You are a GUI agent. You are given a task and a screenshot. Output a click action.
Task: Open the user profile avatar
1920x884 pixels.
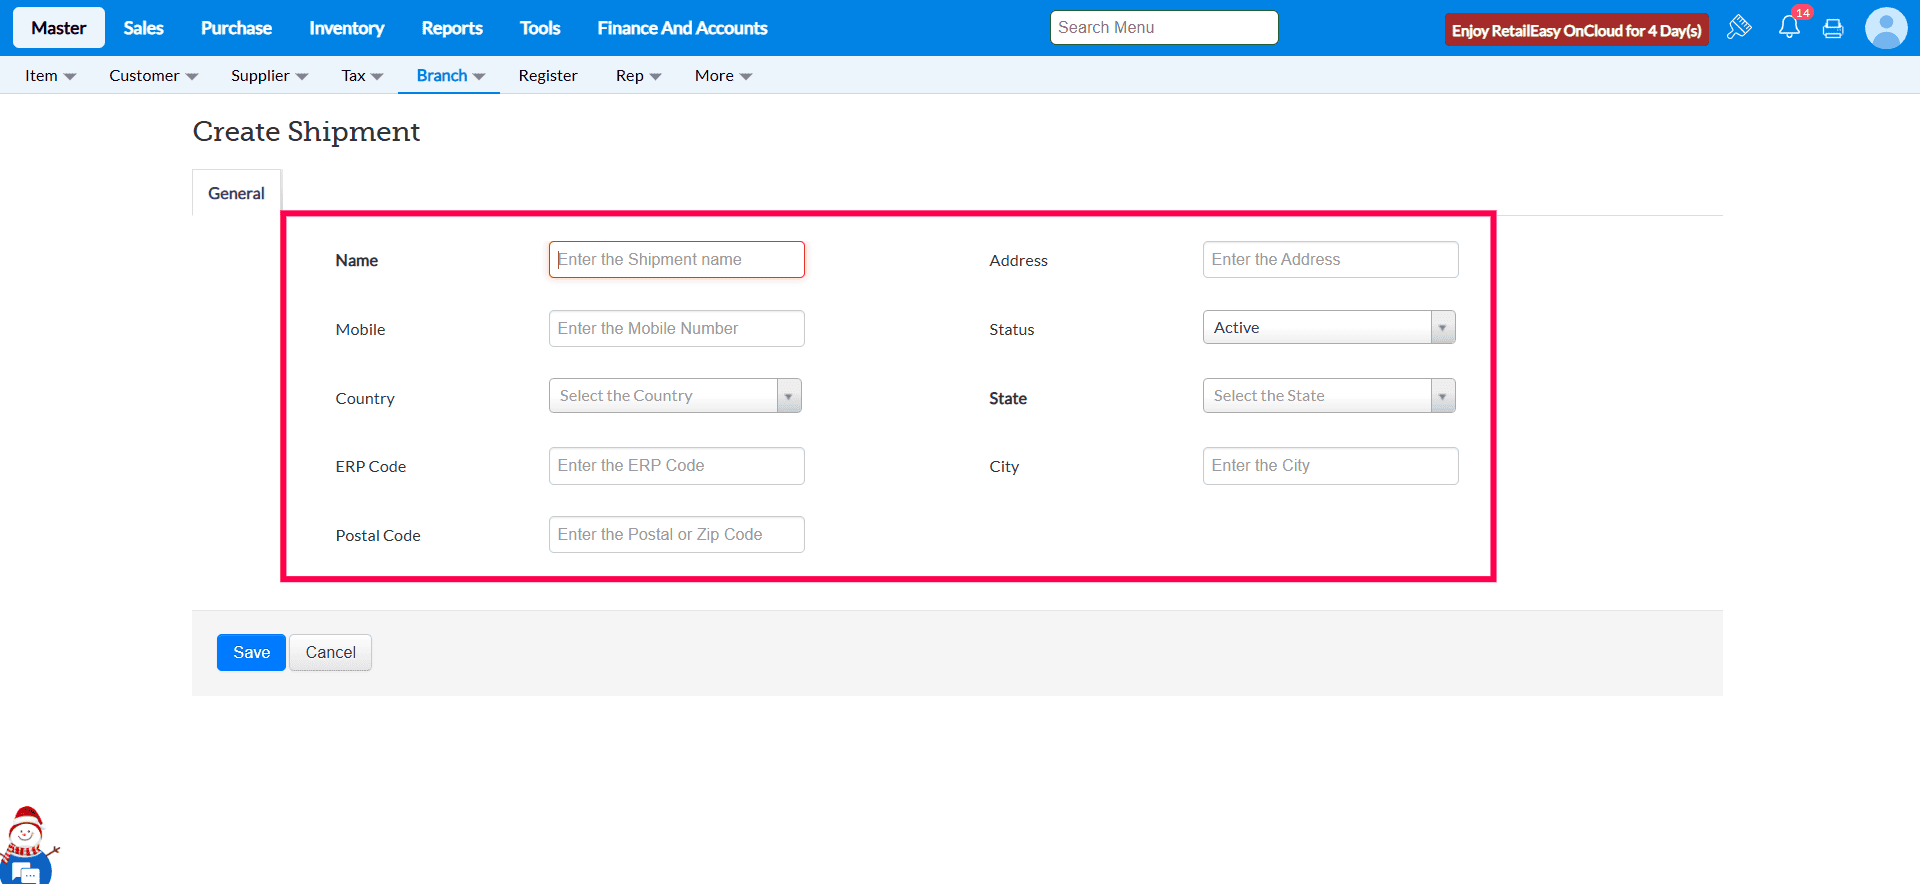[1886, 28]
